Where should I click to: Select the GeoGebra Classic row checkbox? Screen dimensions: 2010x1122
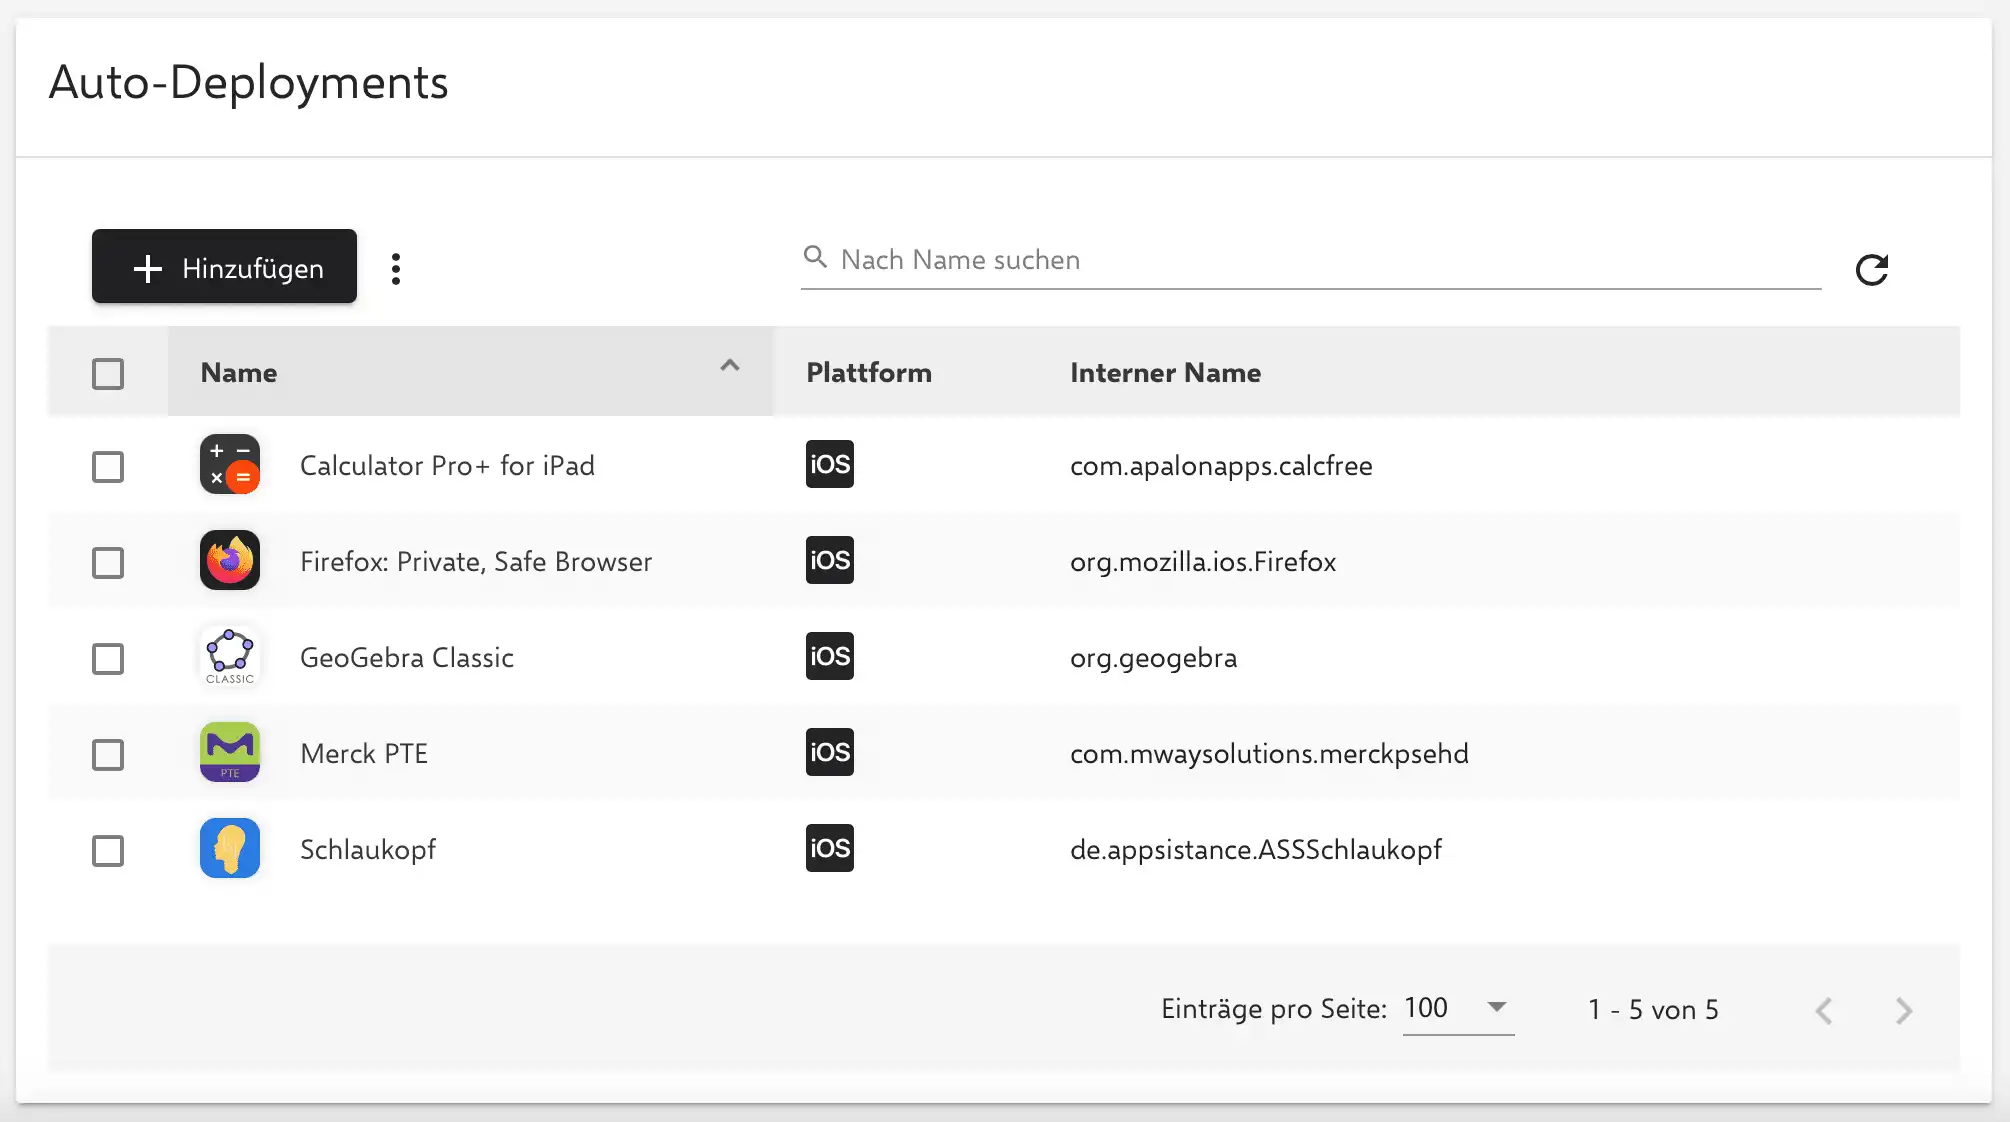pyautogui.click(x=108, y=659)
